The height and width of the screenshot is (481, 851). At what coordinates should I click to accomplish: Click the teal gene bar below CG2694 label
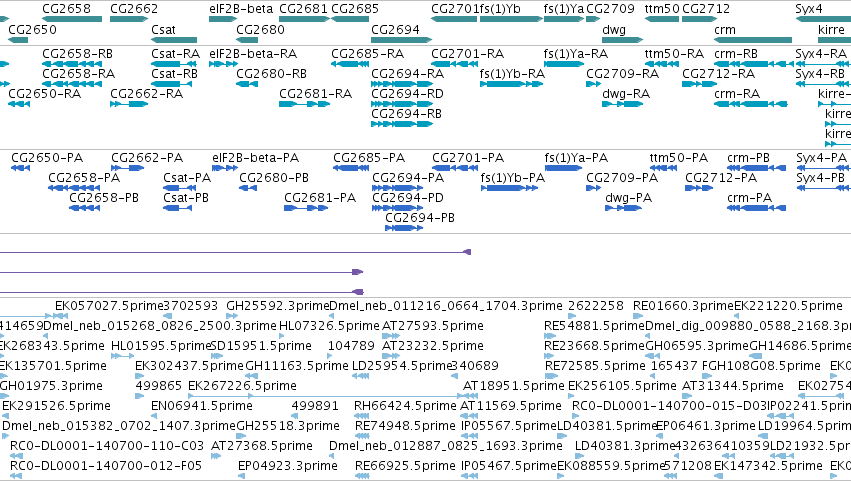pyautogui.click(x=401, y=40)
